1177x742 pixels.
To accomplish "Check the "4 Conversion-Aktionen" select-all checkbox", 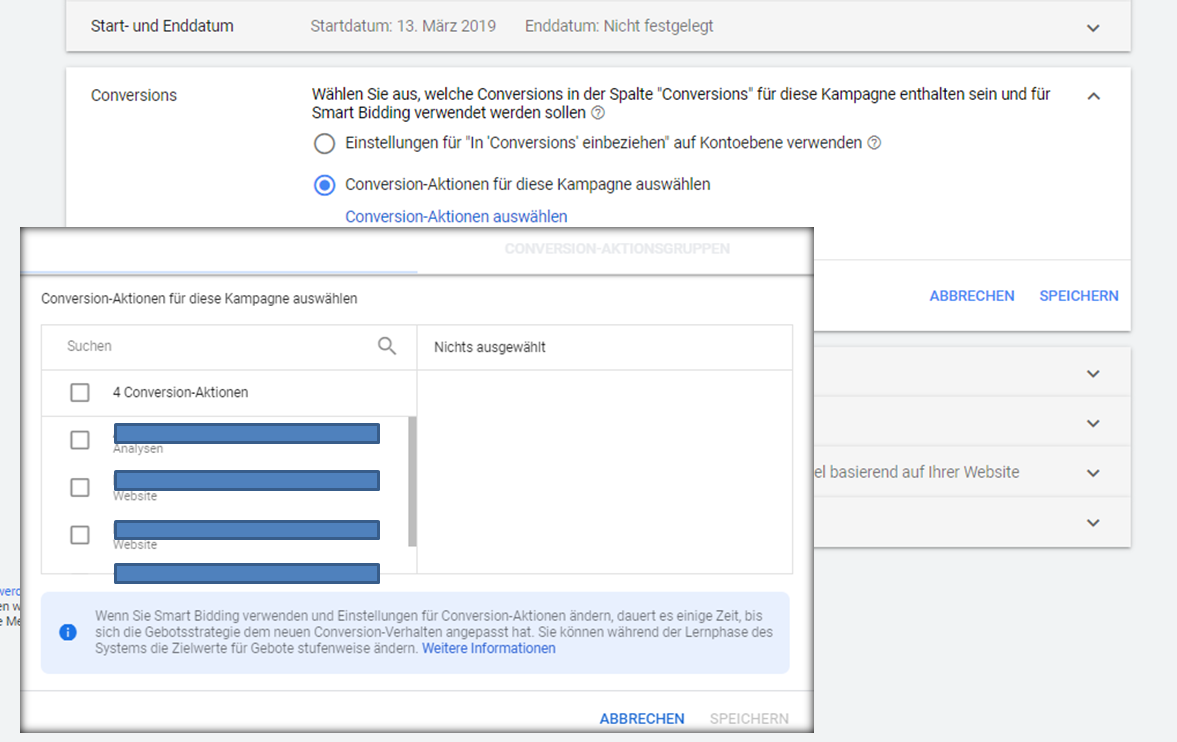I will pyautogui.click(x=80, y=393).
